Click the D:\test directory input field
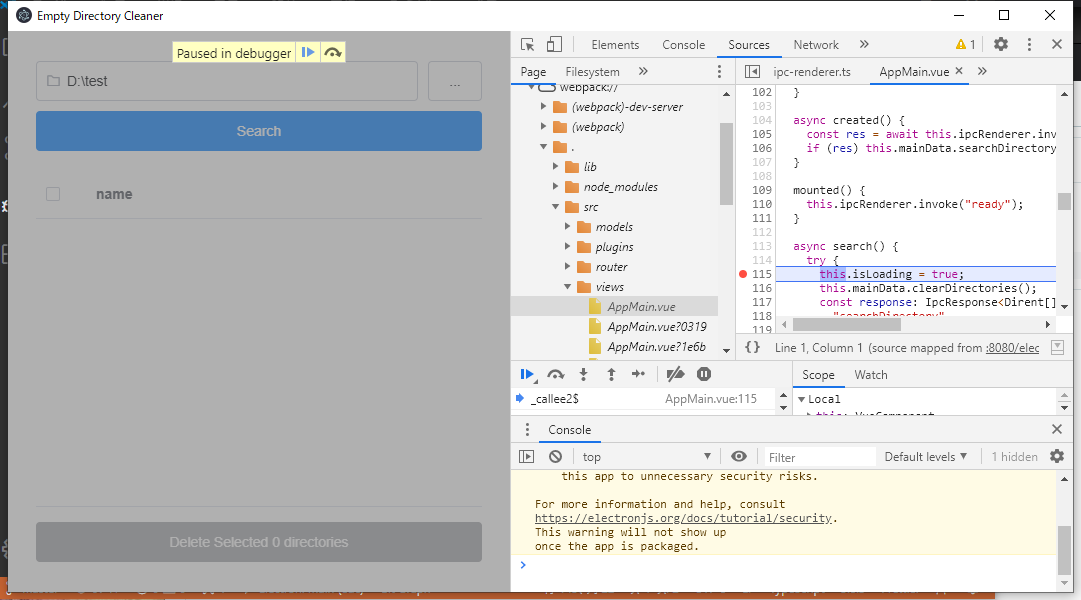 coord(227,81)
